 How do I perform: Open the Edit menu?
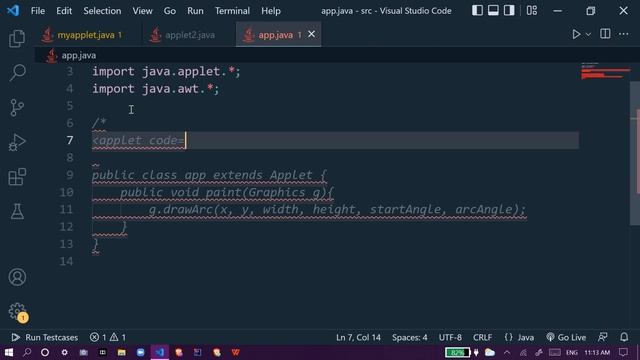[x=64, y=11]
